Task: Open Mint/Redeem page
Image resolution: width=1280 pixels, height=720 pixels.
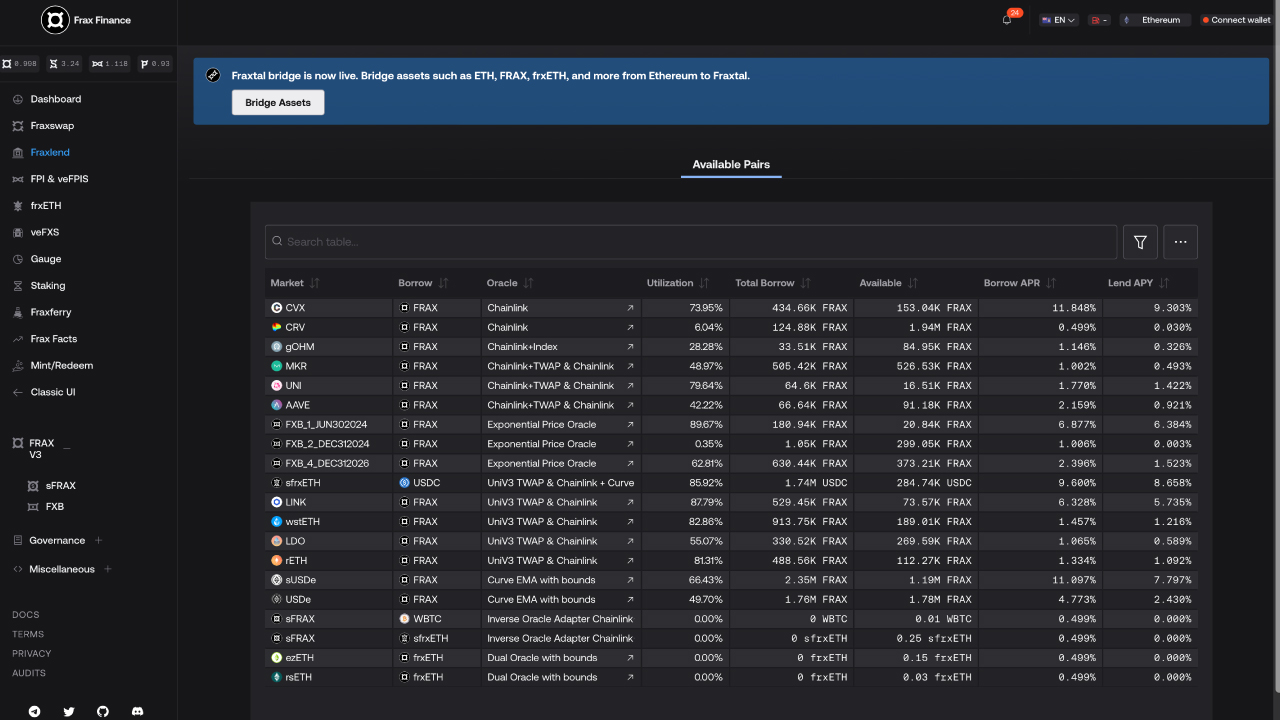Action: click(62, 366)
